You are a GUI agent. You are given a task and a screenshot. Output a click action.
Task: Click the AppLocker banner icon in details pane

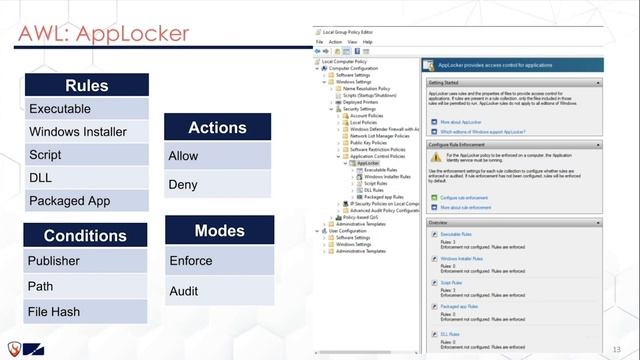pyautogui.click(x=428, y=65)
